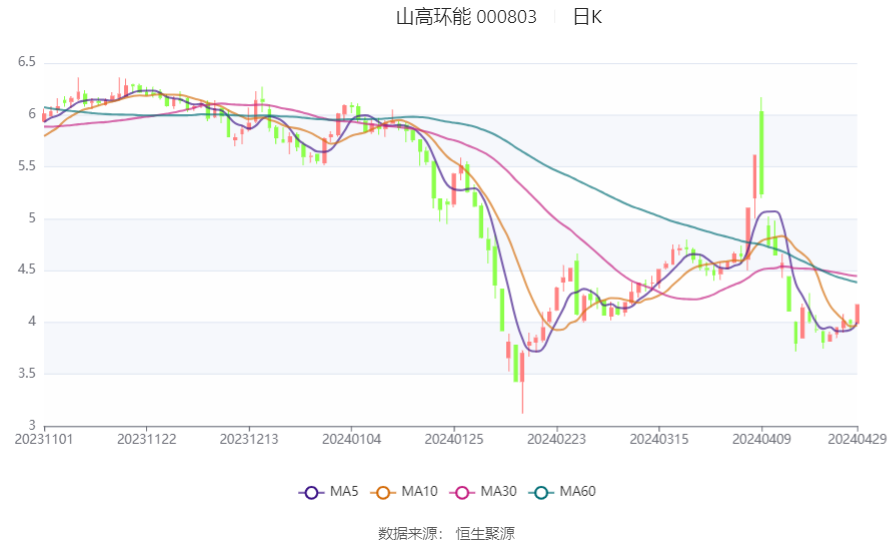The height and width of the screenshot is (542, 893).
Task: Click the y-axis value 5.5
Action: click(26, 166)
